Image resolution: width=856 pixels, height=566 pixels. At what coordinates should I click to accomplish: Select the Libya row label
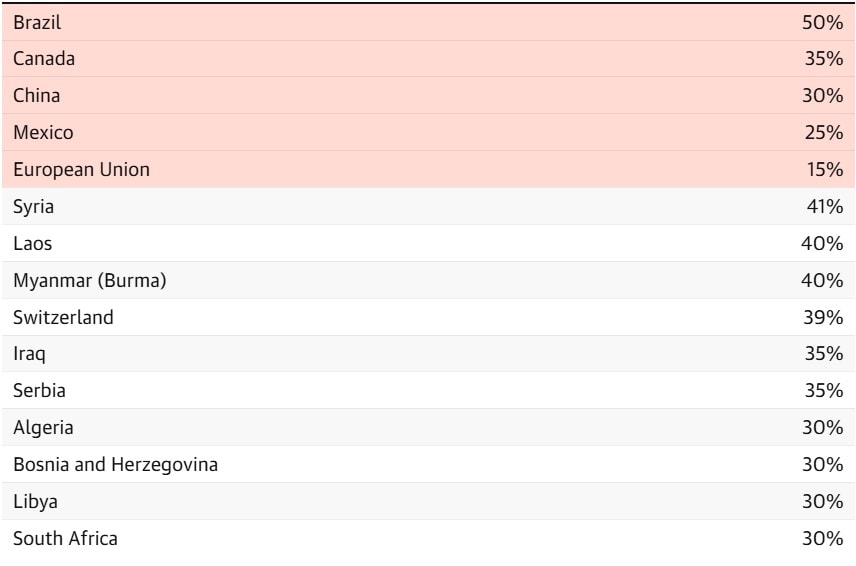35,502
